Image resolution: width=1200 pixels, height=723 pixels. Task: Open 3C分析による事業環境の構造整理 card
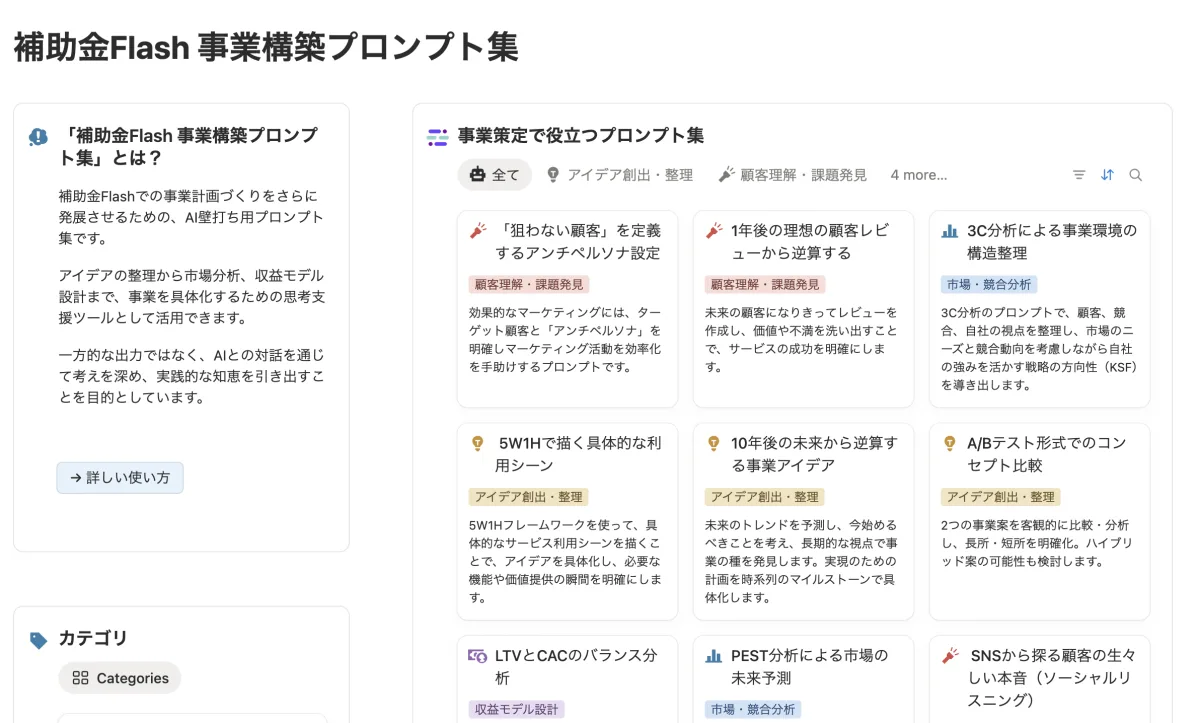(1039, 309)
